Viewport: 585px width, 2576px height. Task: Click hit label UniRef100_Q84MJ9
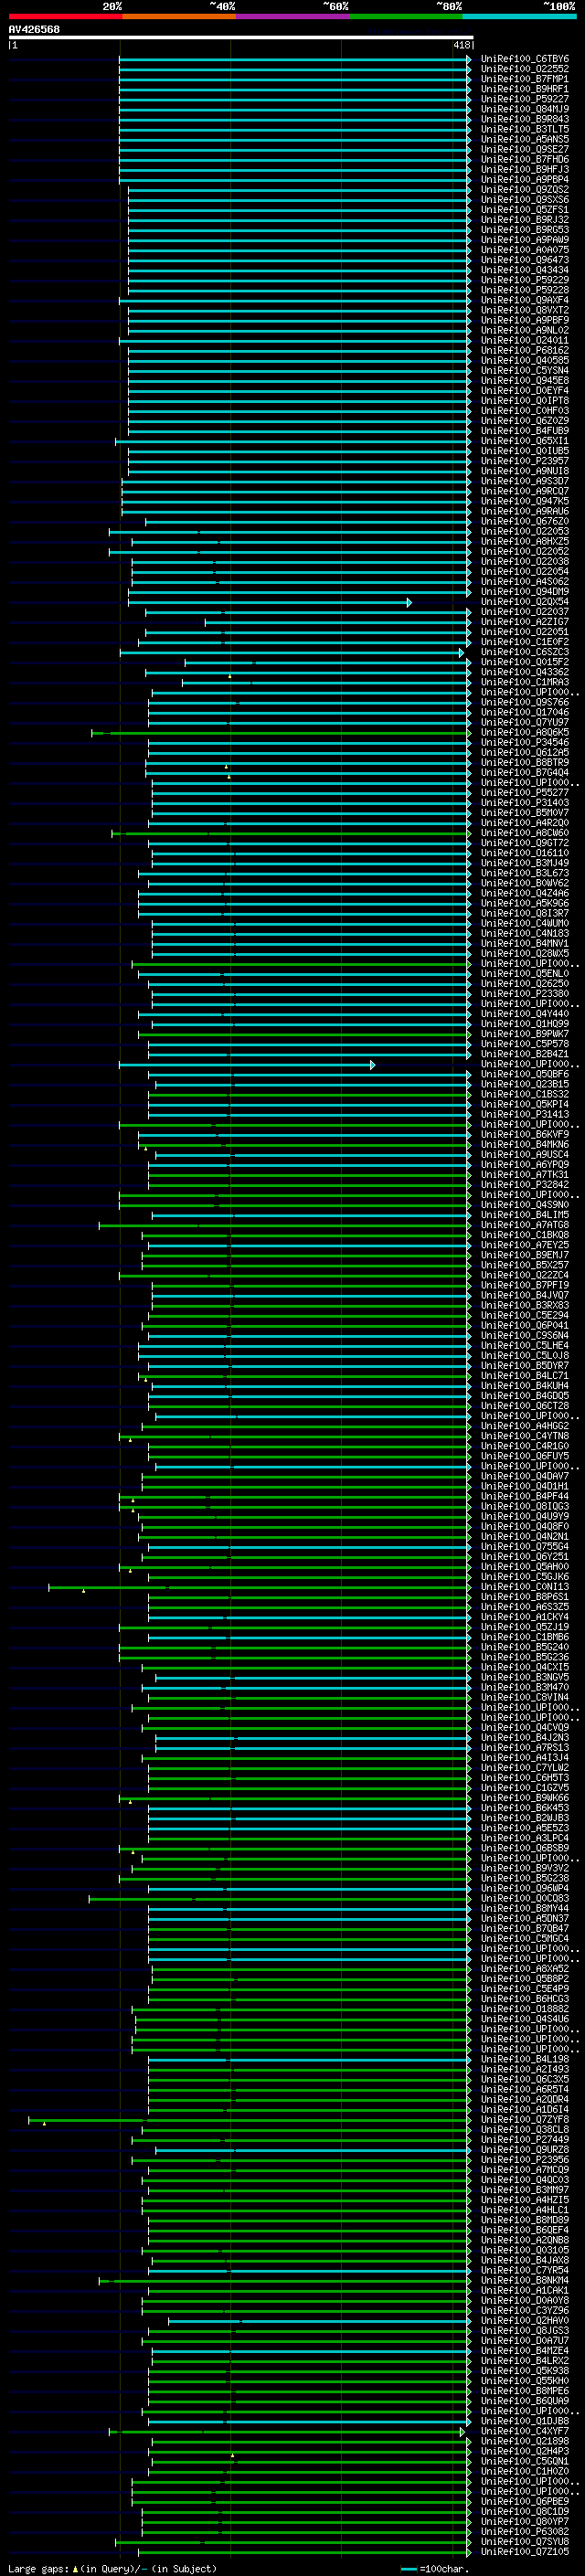point(524,109)
